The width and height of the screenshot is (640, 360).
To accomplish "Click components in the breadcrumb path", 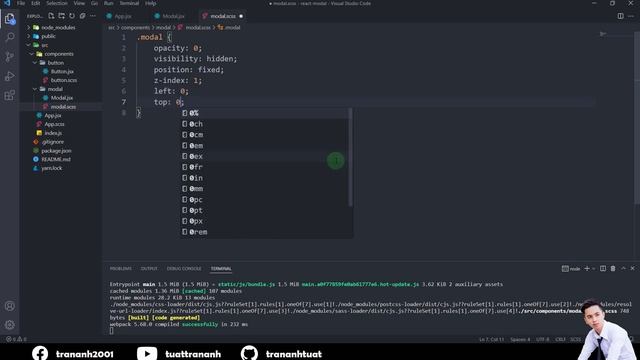I will coord(135,27).
